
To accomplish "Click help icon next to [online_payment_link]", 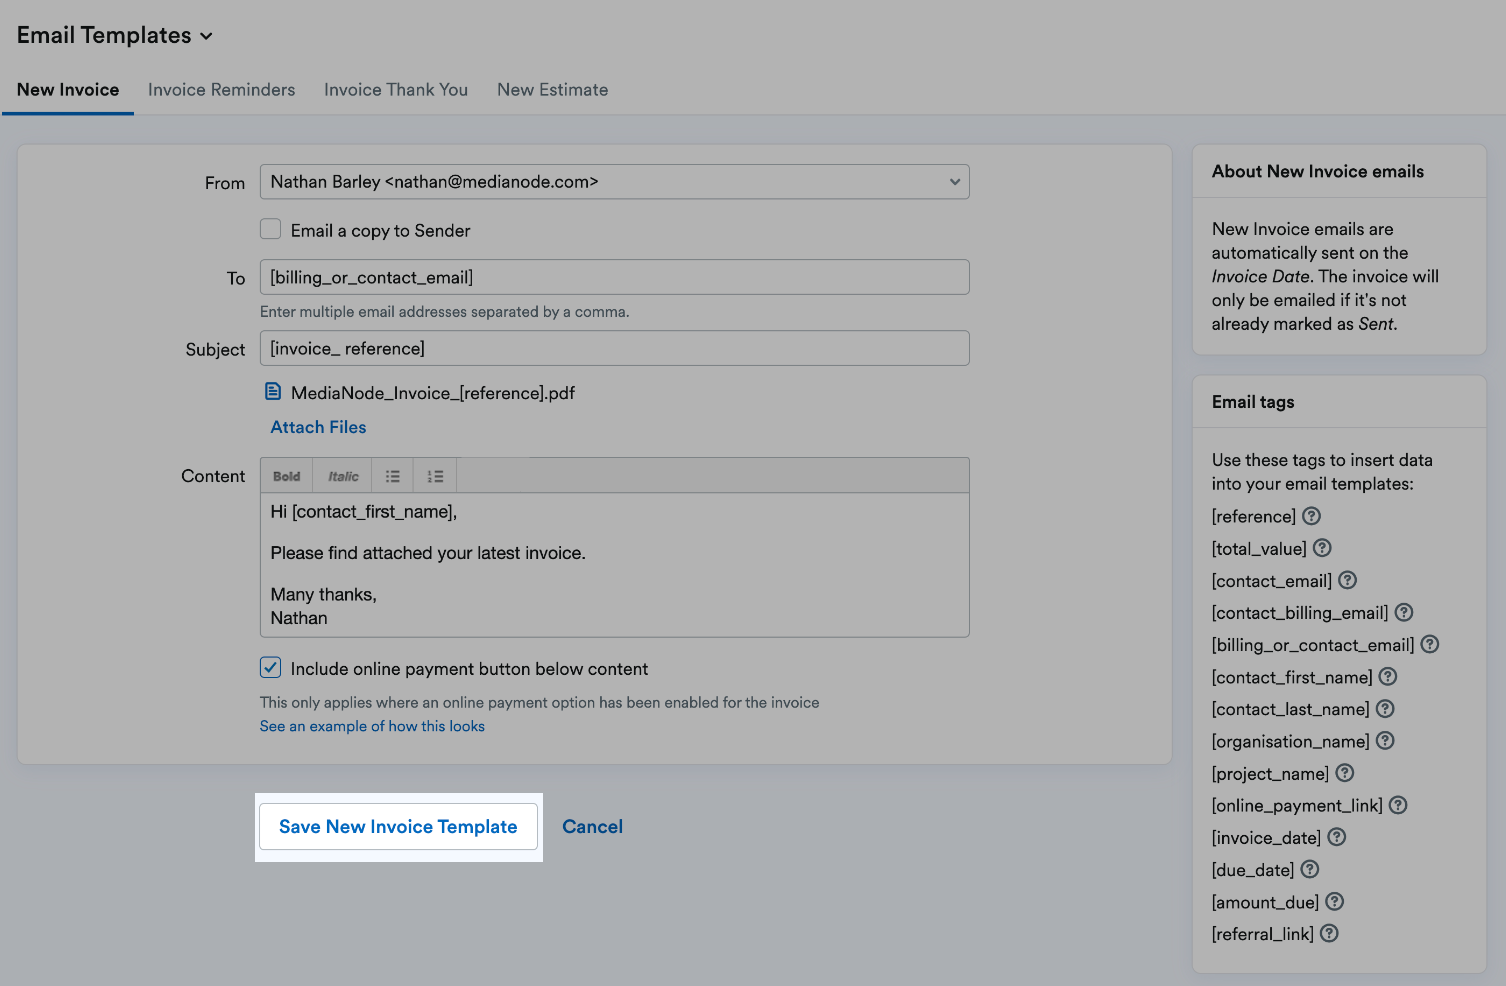I will click(1398, 805).
